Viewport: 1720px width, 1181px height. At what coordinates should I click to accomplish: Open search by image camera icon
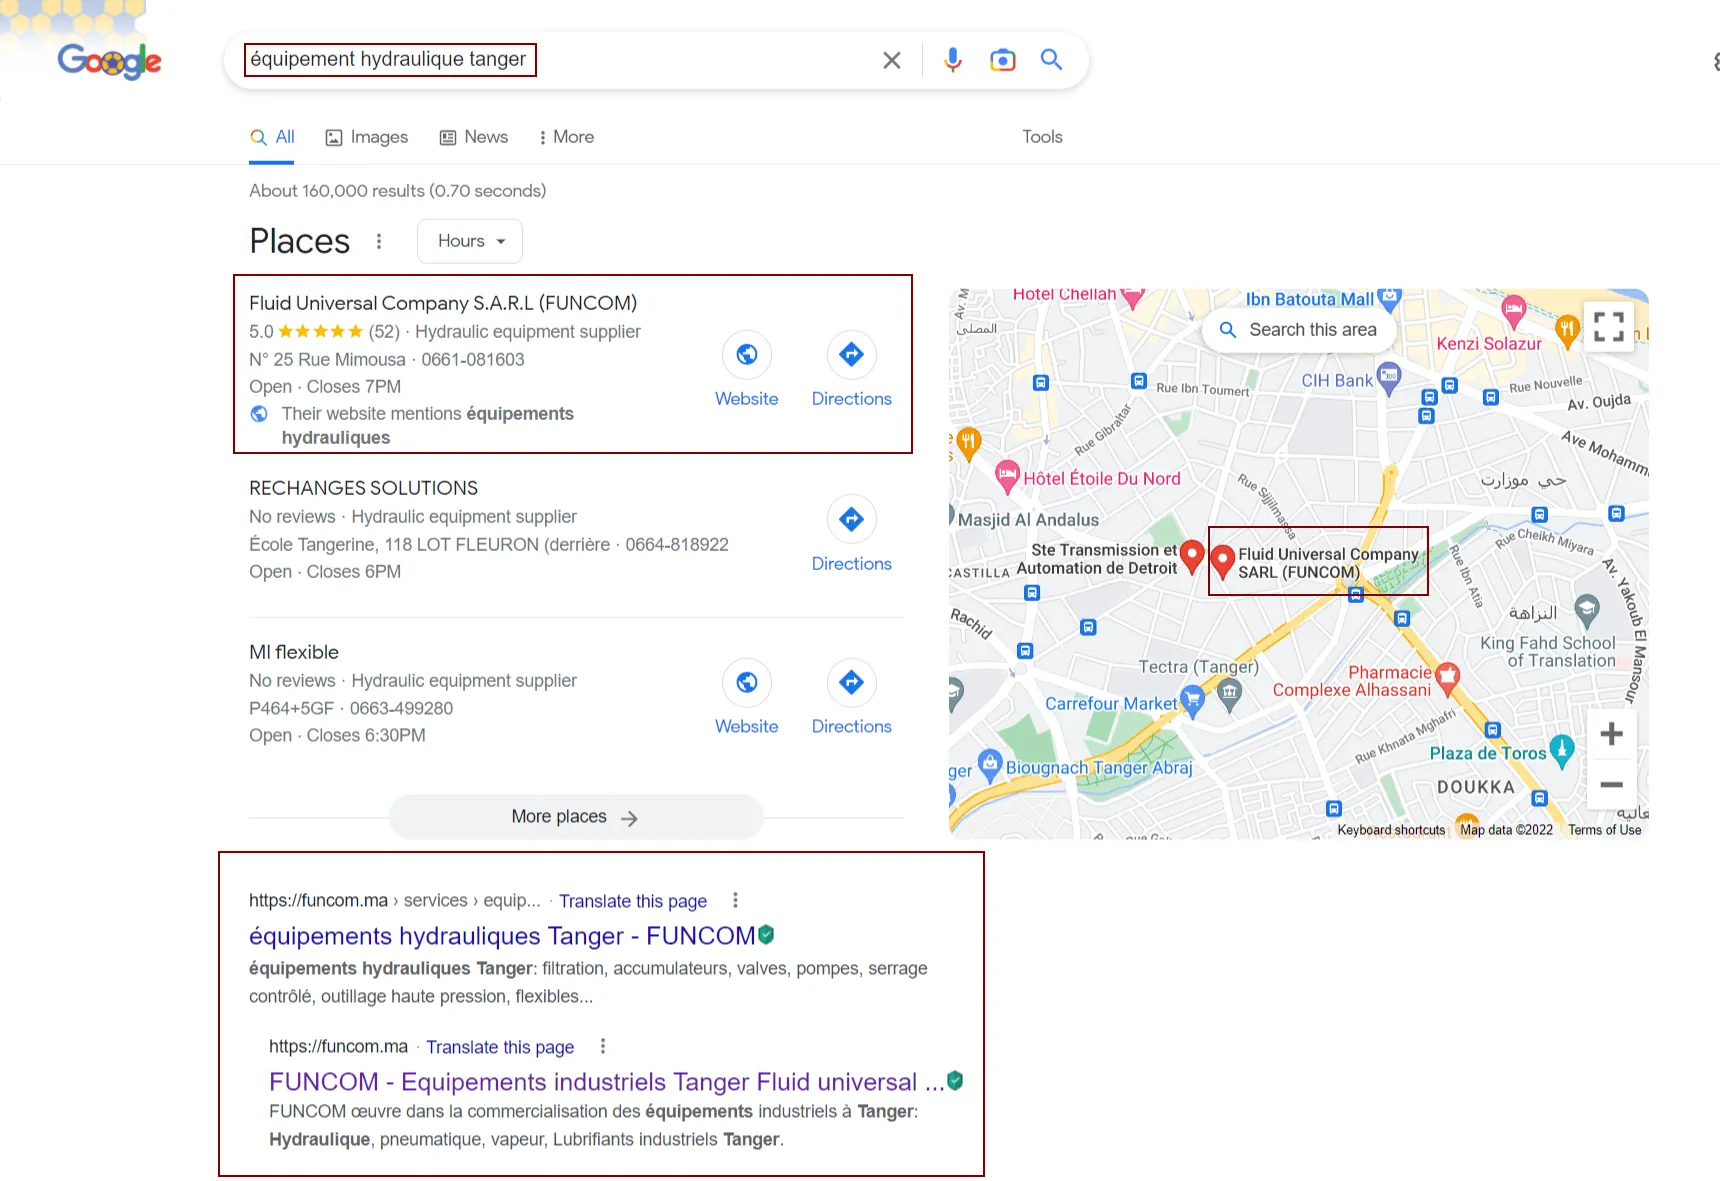pos(1002,60)
